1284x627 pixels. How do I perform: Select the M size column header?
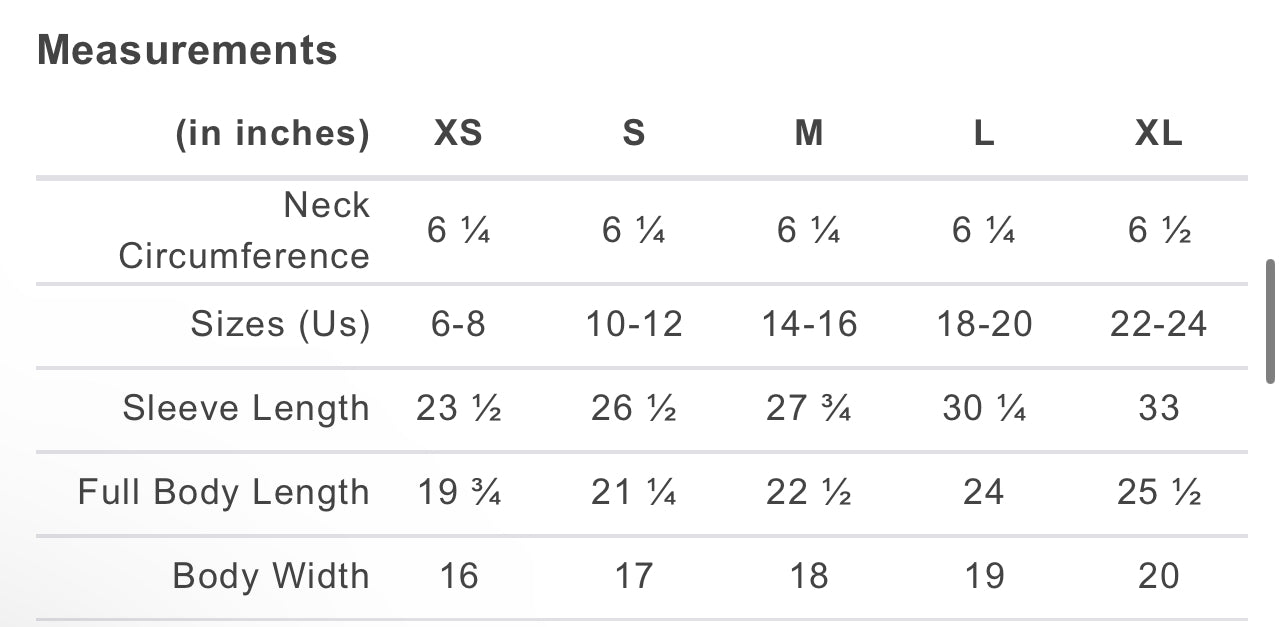point(809,133)
